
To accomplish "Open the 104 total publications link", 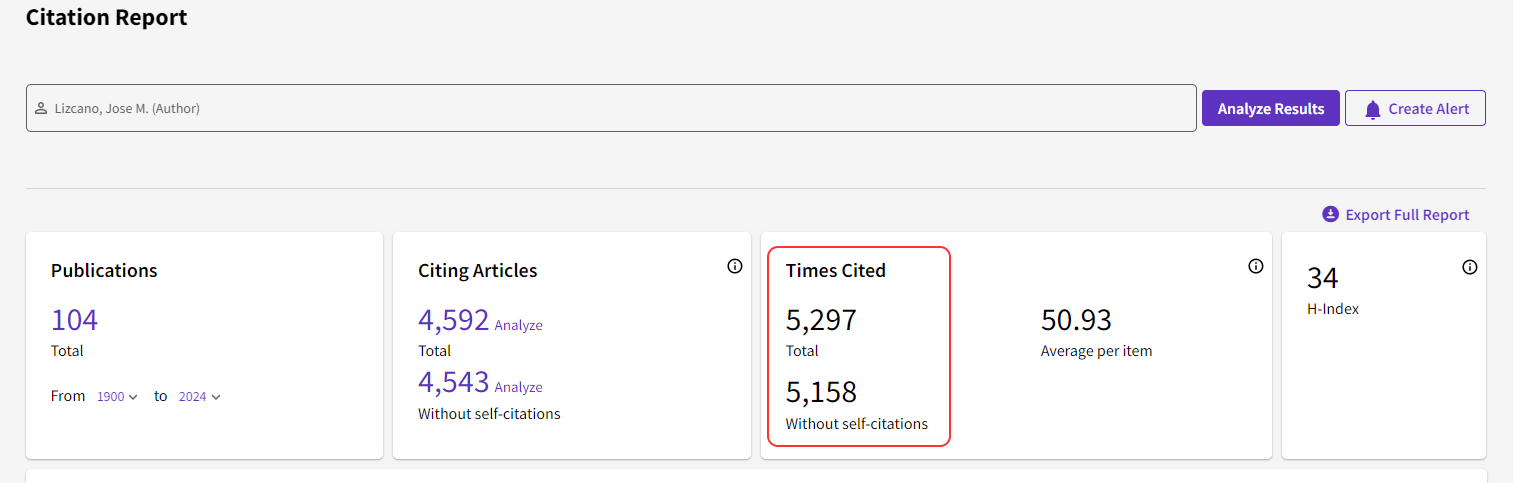I will (74, 320).
